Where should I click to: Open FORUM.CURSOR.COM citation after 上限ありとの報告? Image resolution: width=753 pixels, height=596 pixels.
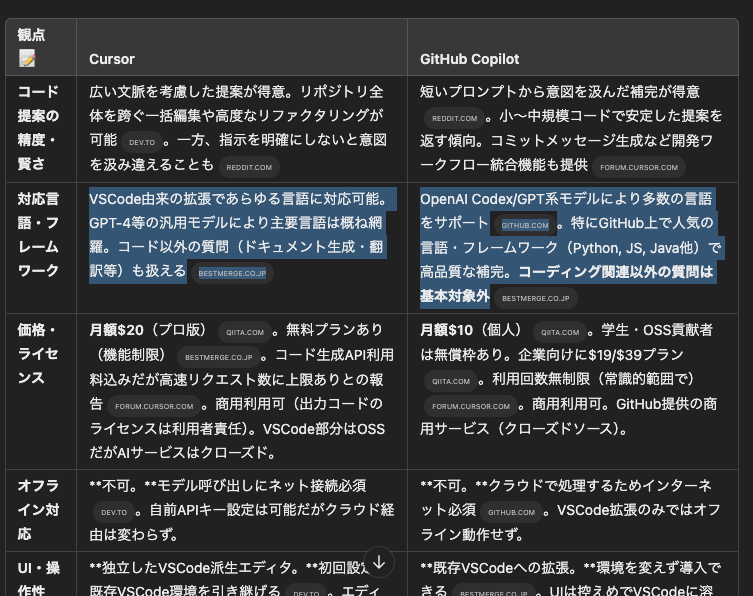[154, 406]
